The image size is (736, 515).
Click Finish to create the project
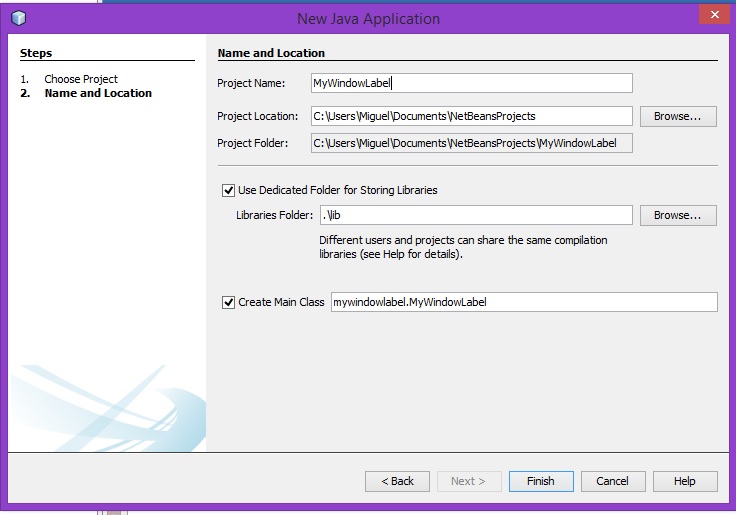540,481
